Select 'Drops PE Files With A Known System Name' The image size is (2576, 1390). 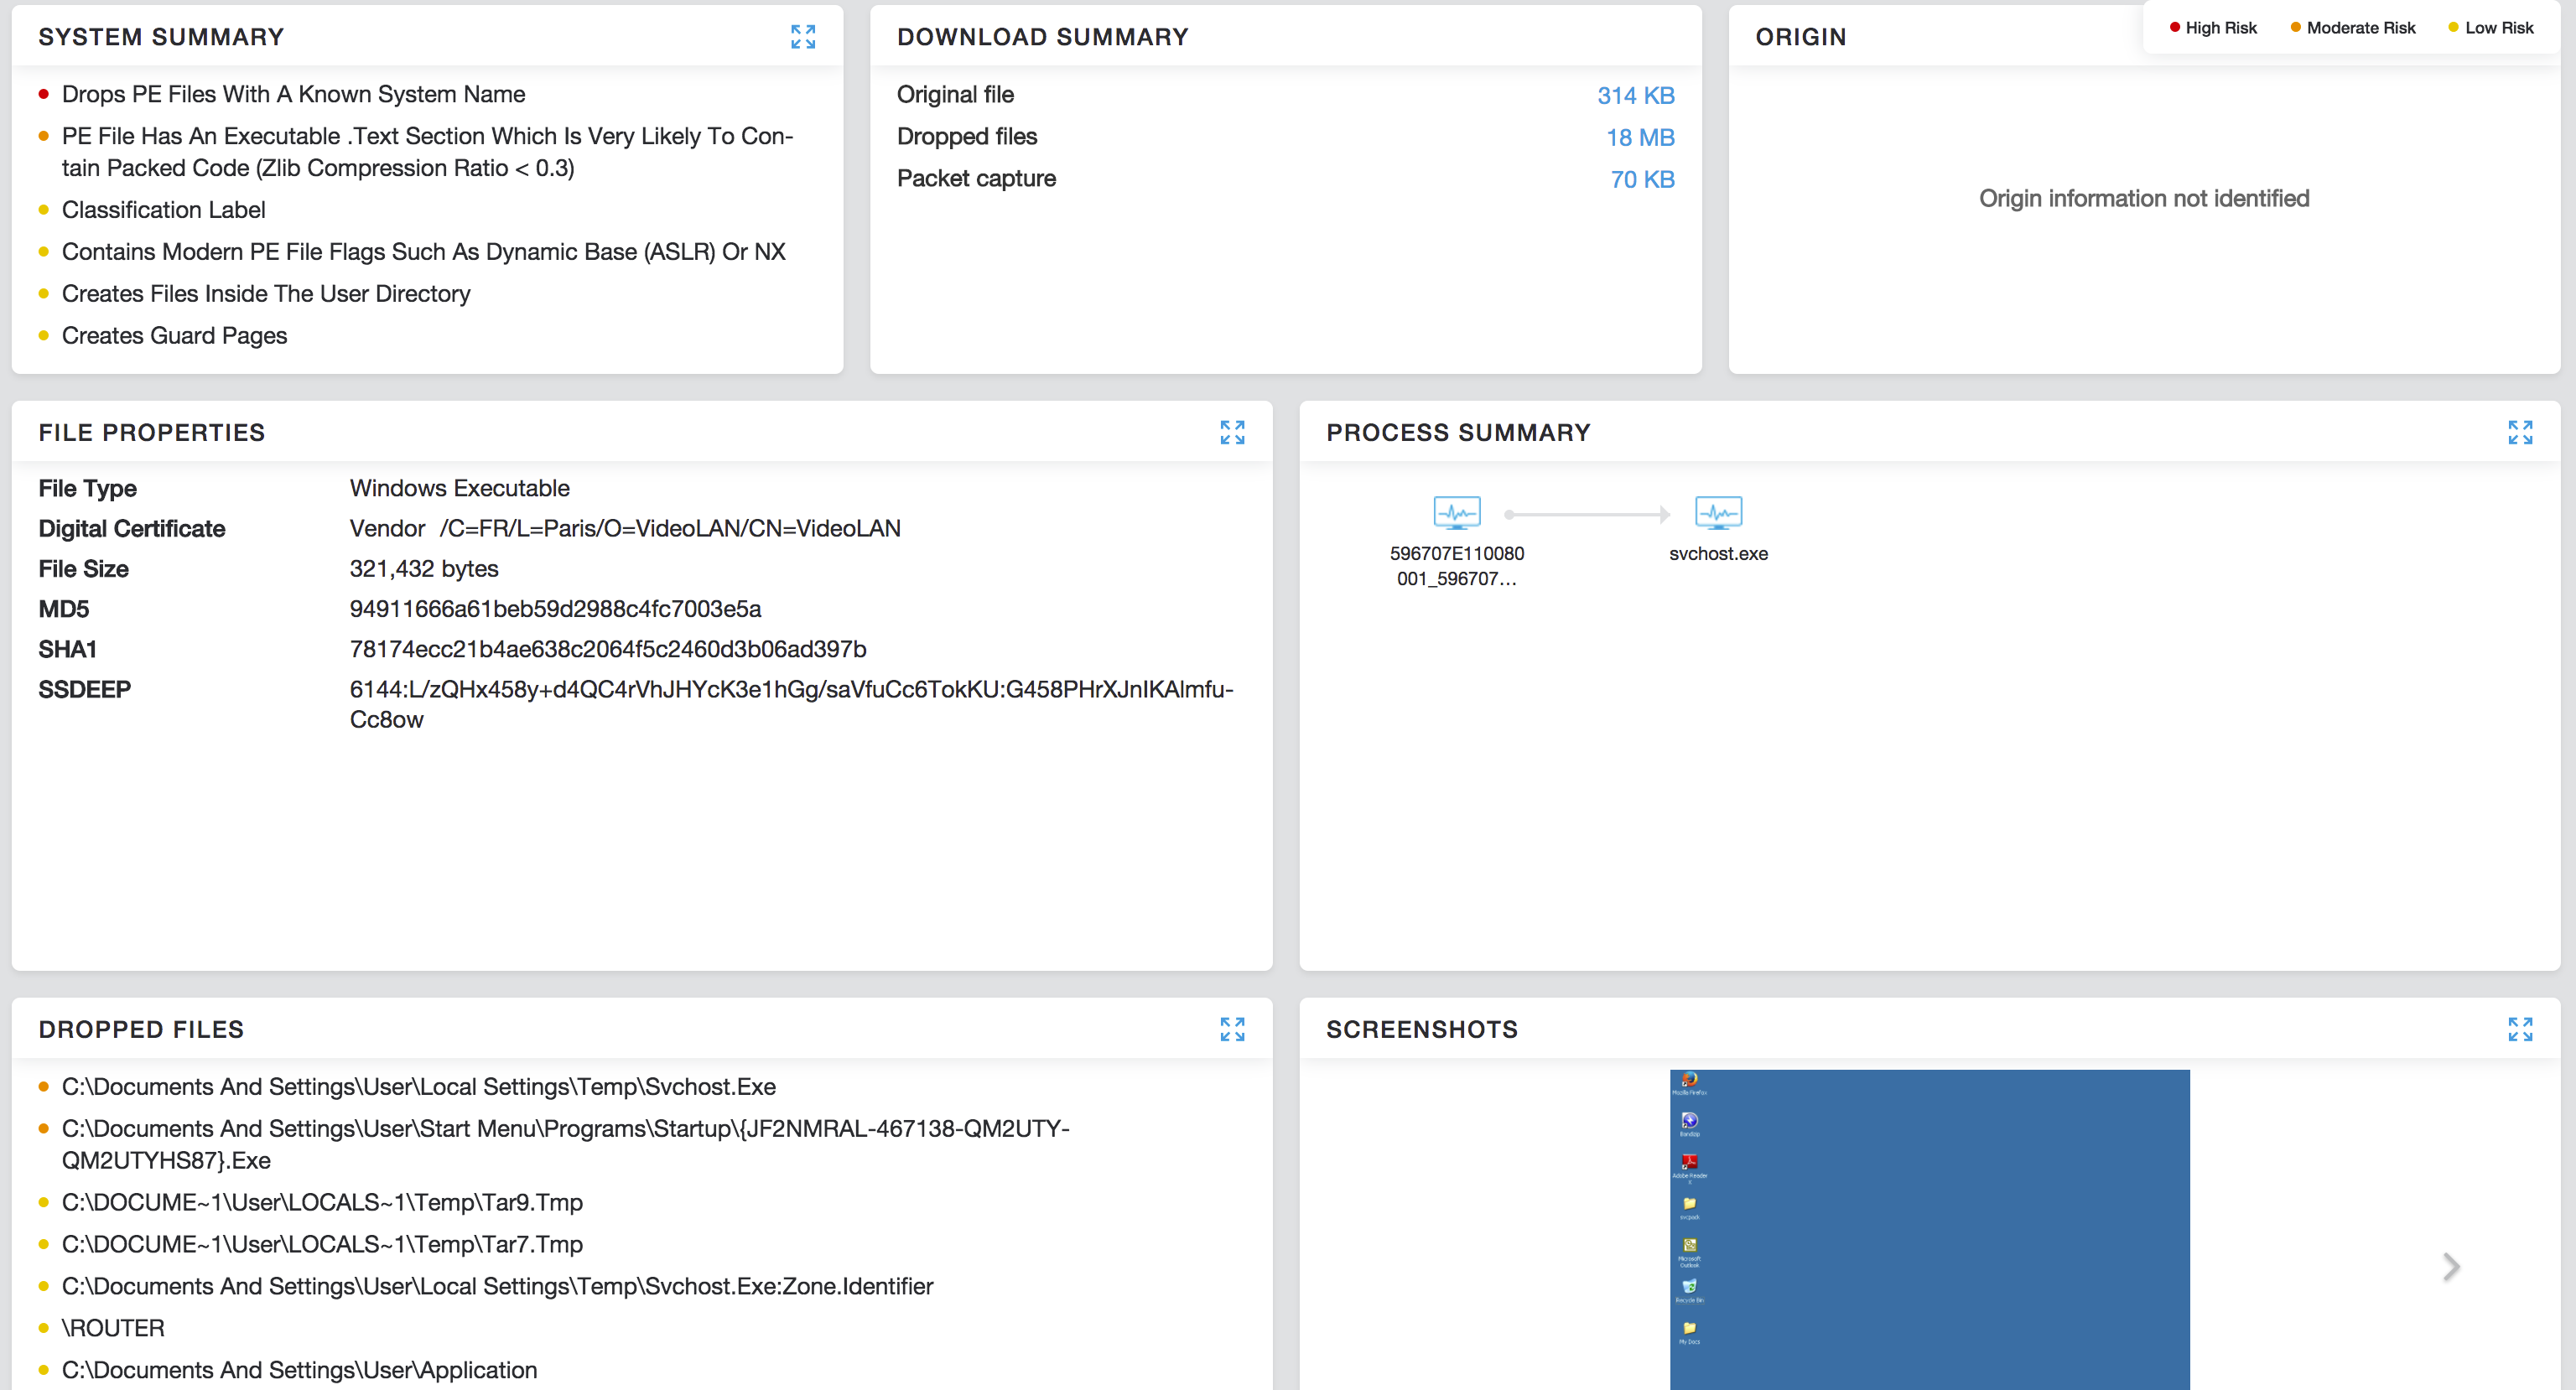coord(293,95)
